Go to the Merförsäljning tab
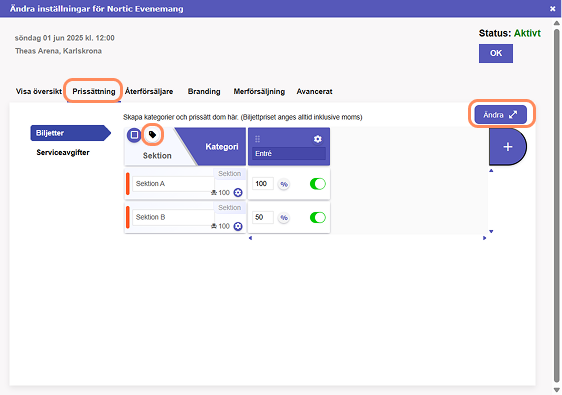The width and height of the screenshot is (562, 395). pyautogui.click(x=259, y=91)
